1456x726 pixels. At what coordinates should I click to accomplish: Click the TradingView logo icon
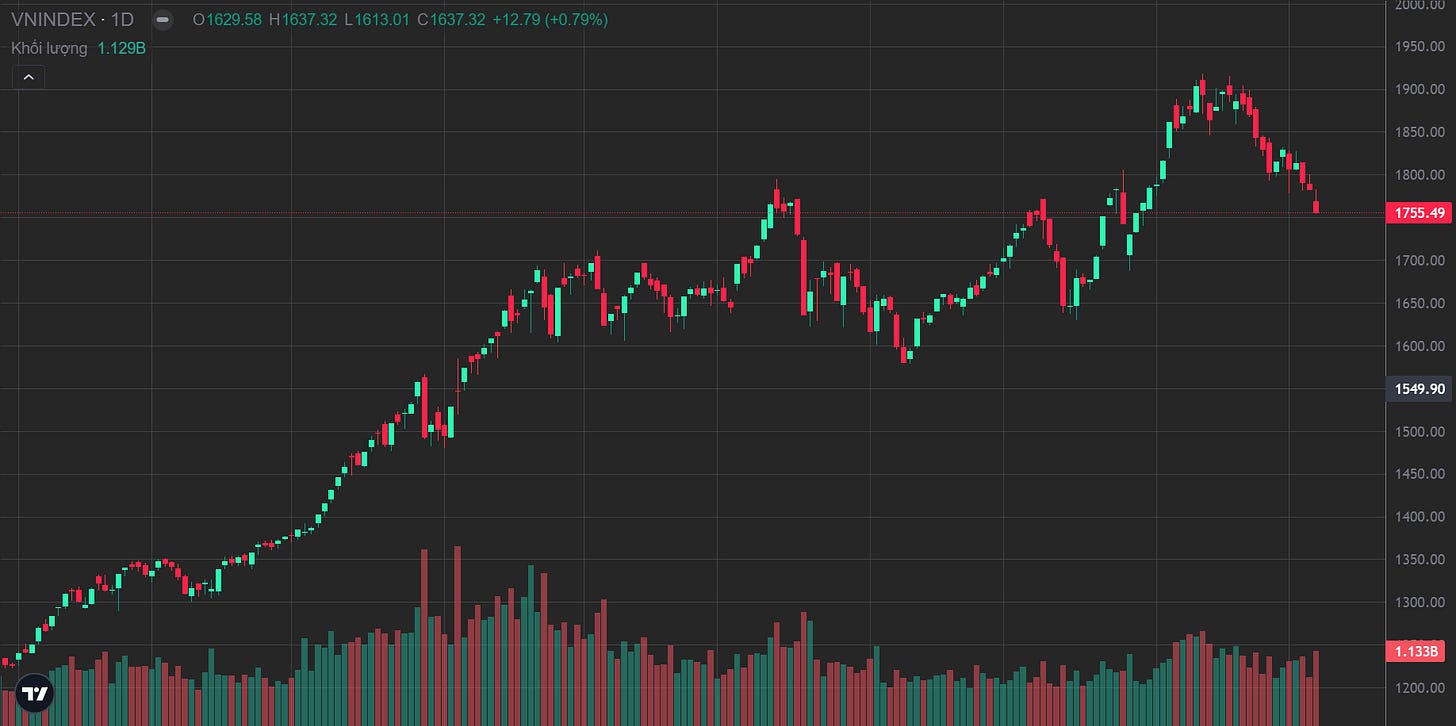pos(35,693)
